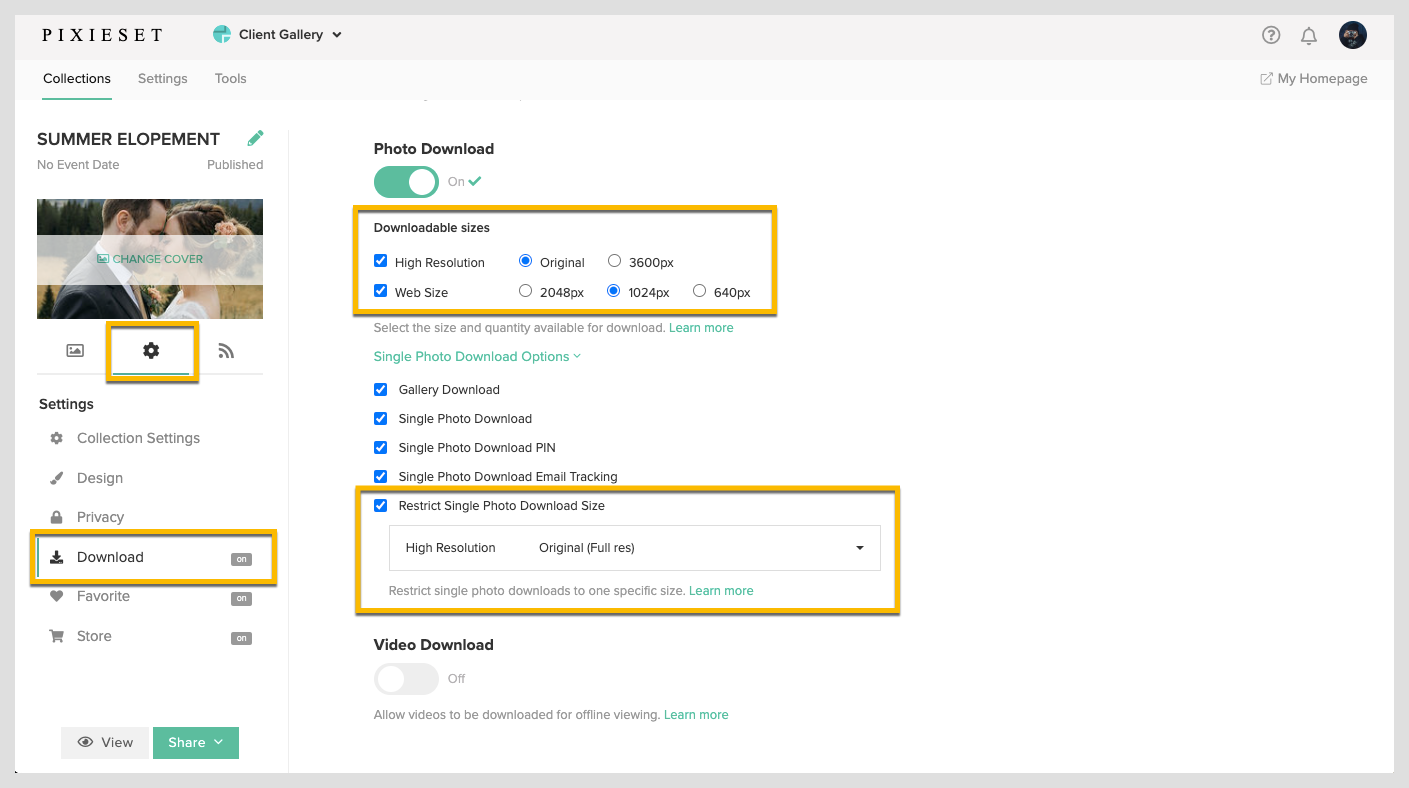1409x788 pixels.
Task: Uncheck Single Photo Download PIN
Action: pos(380,447)
